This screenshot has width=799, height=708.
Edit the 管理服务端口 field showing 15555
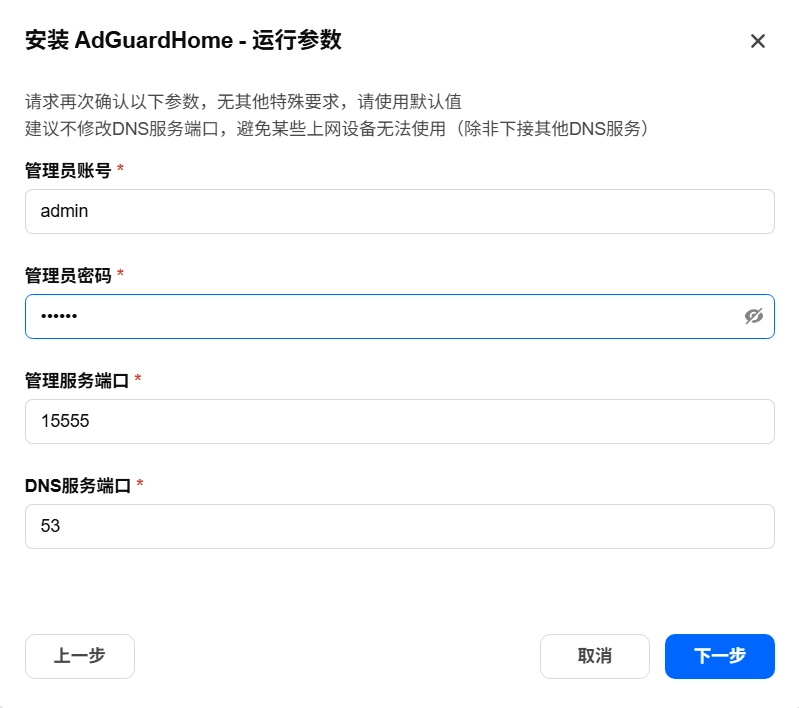(x=400, y=422)
